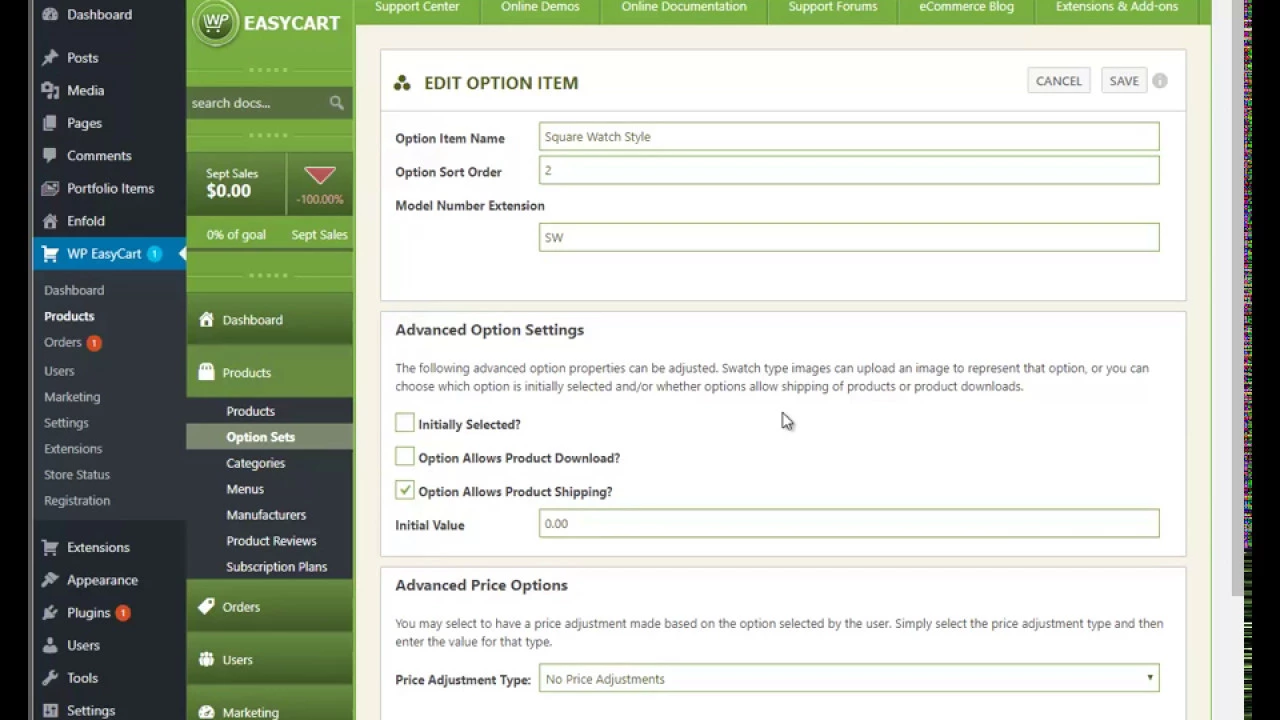Screen dimensions: 1280x720
Task: Click the EasyCart Dashboard home icon
Action: tap(206, 320)
